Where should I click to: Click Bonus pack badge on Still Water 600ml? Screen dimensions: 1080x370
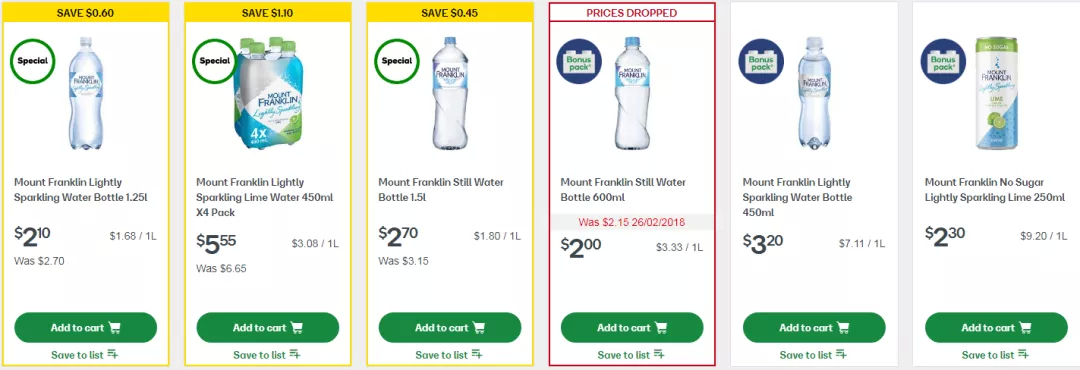pyautogui.click(x=579, y=61)
